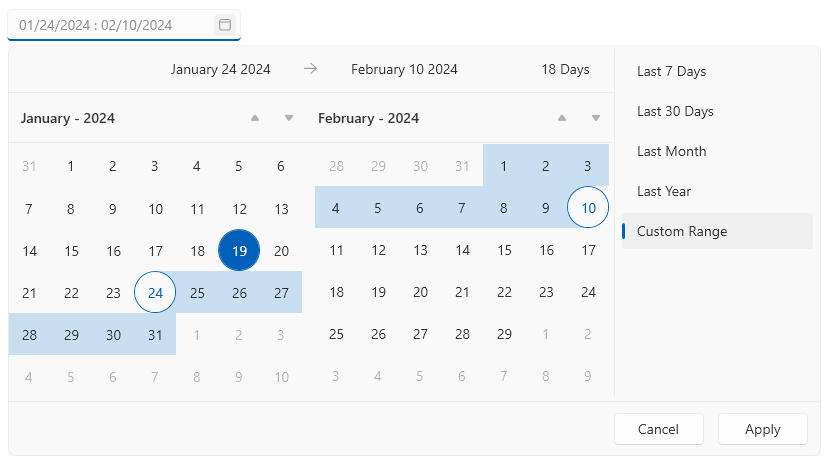Select the Last 30 Days preset
Viewport: 830px width, 462px height.
click(x=675, y=111)
